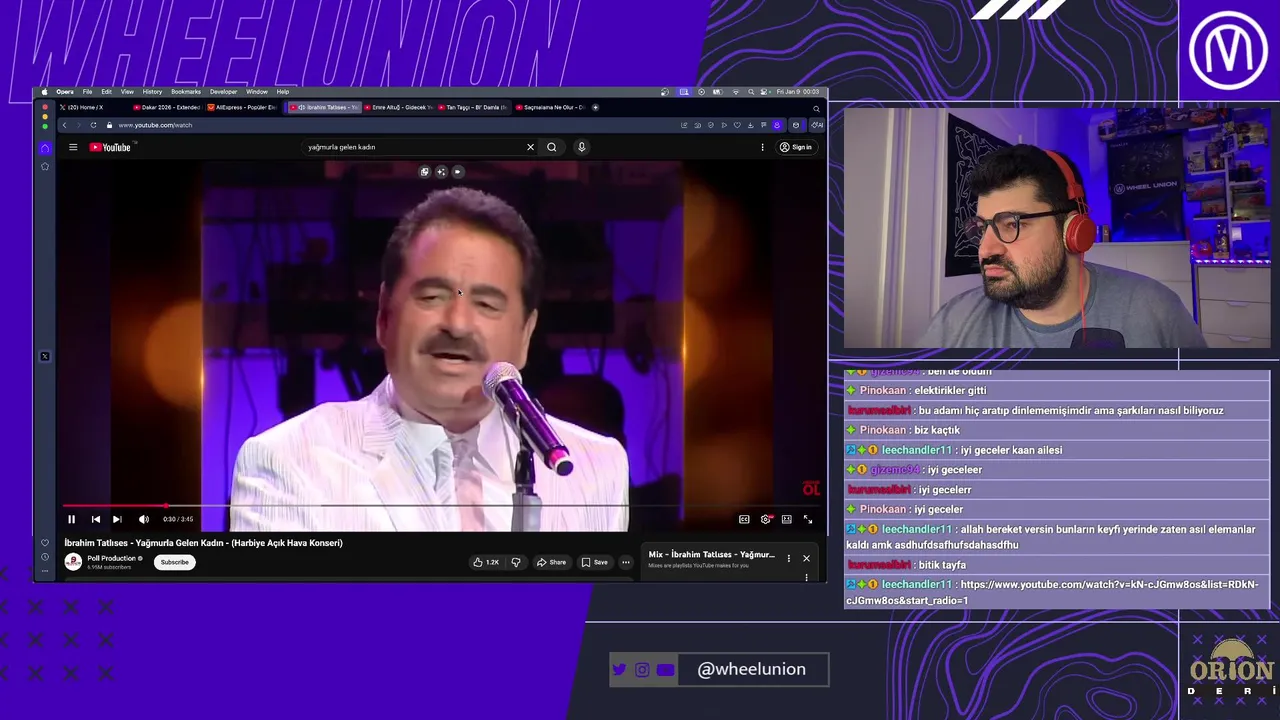
Task: Dislike the video
Action: coord(516,562)
